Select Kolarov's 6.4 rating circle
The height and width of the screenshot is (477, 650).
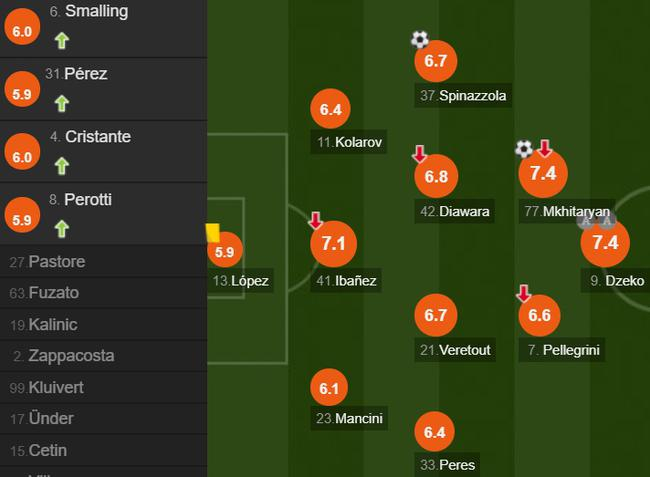pos(331,109)
